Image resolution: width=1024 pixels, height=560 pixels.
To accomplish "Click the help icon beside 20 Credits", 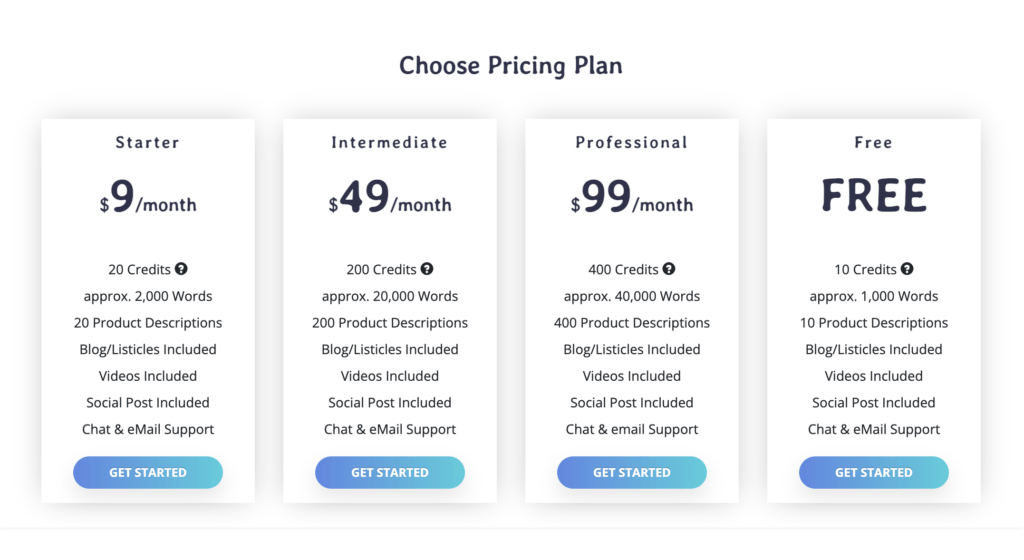I will (181, 269).
